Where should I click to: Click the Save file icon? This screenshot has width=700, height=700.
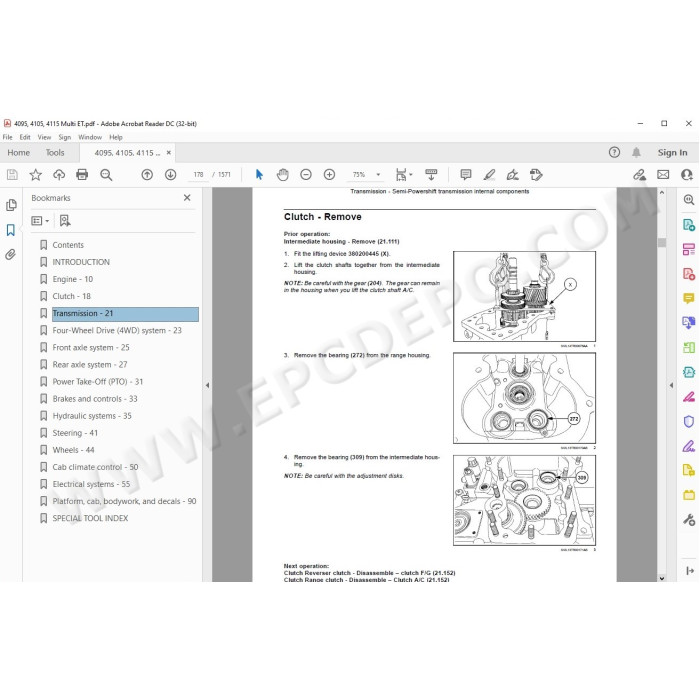click(12, 175)
